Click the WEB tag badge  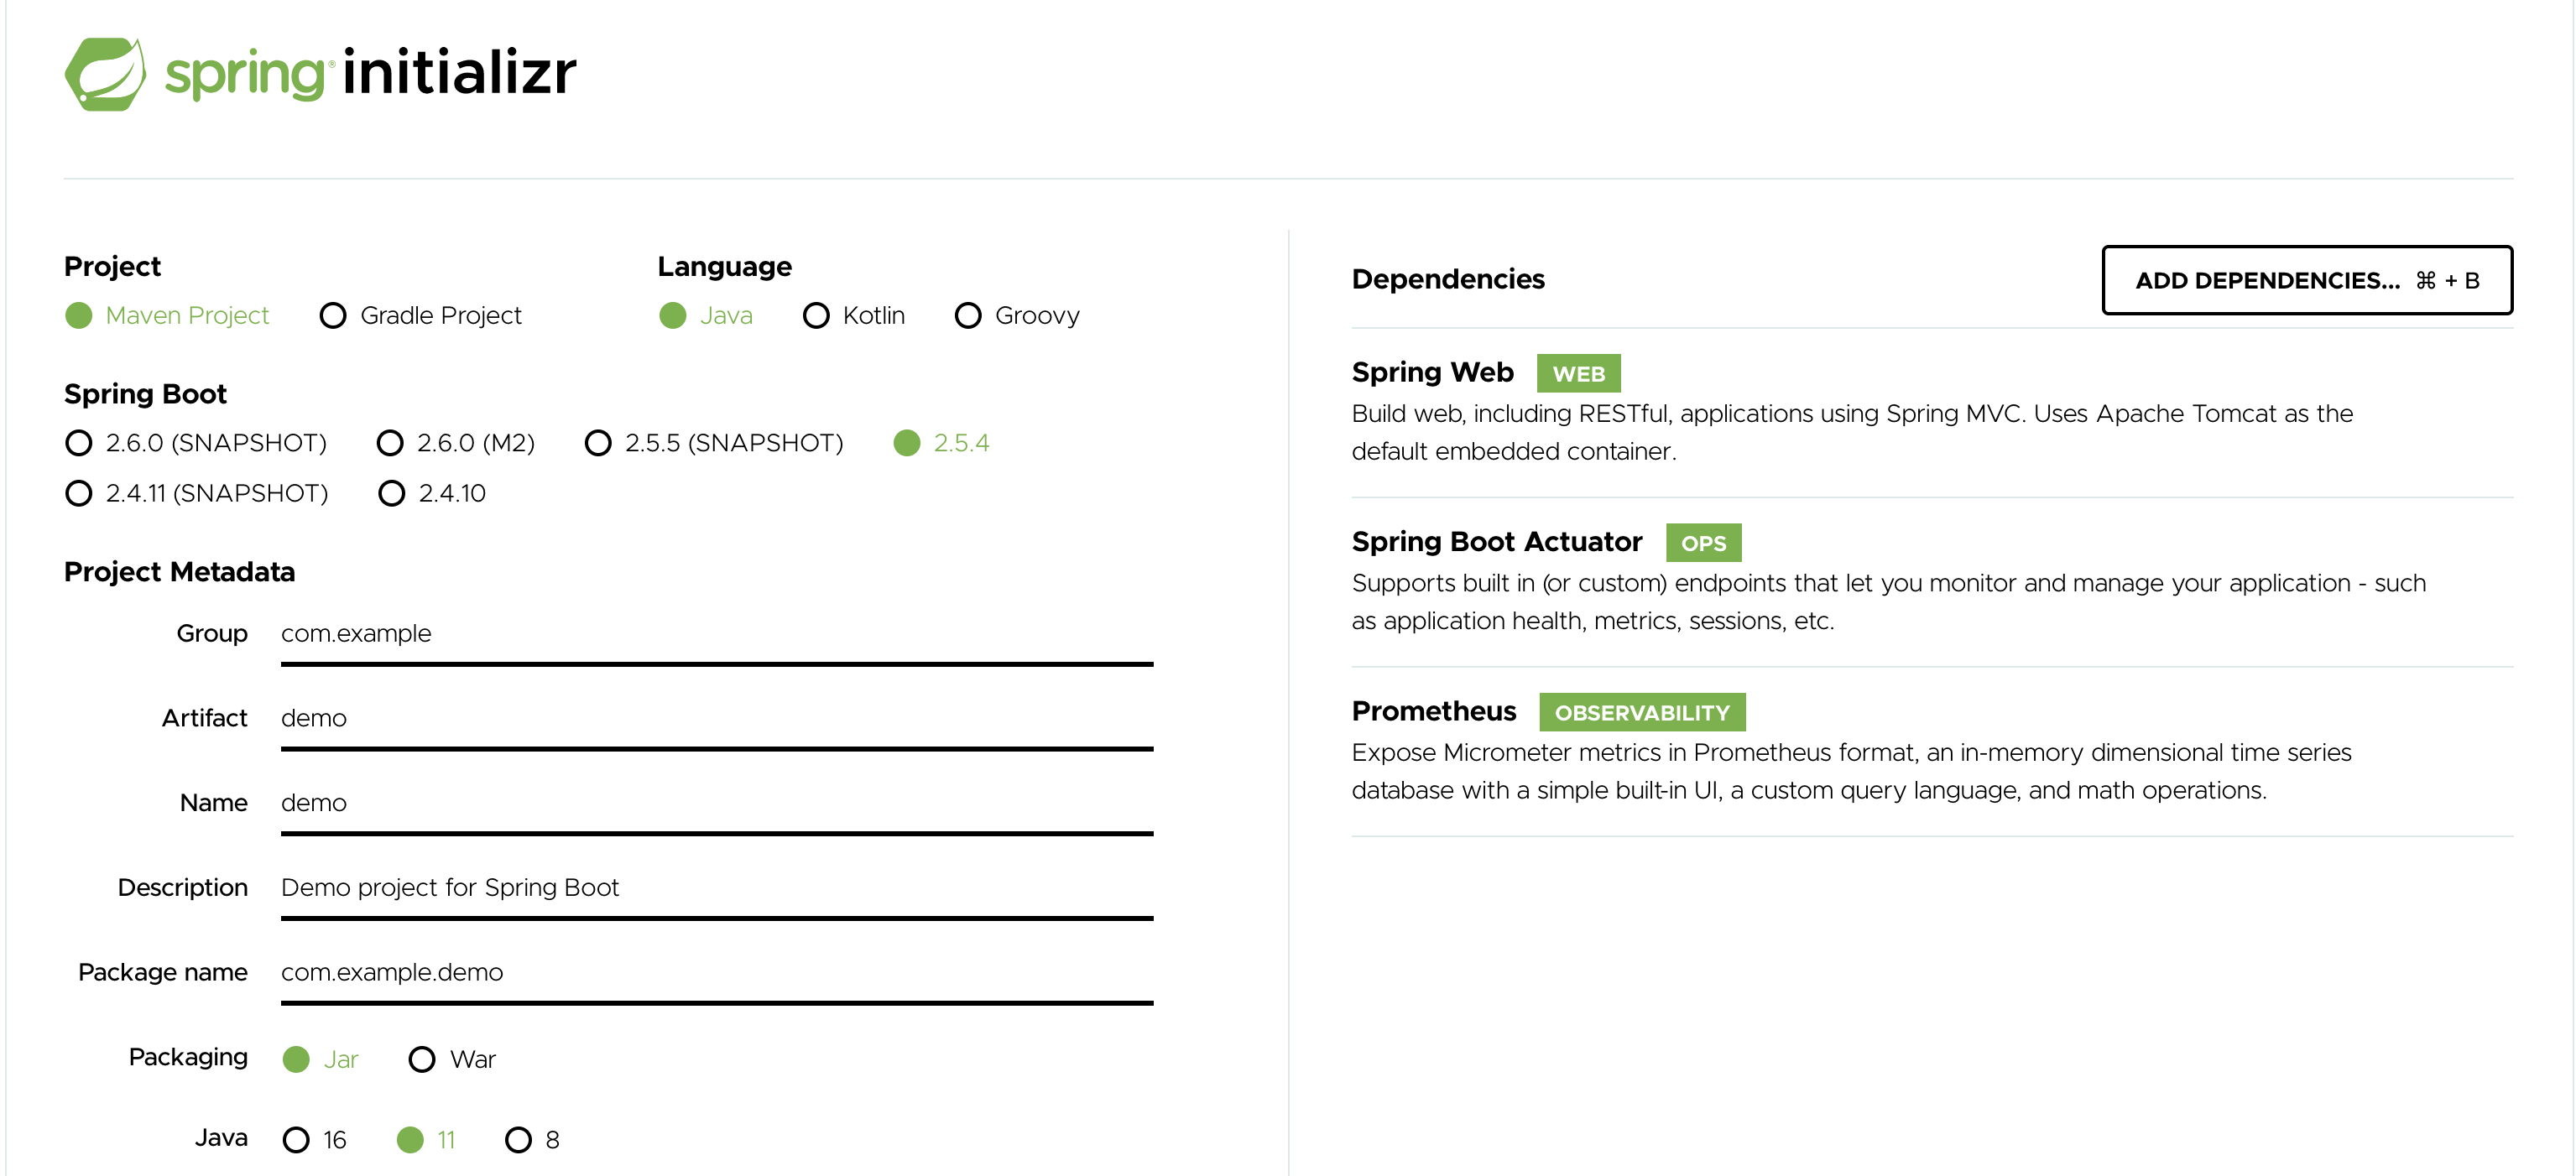click(x=1578, y=374)
